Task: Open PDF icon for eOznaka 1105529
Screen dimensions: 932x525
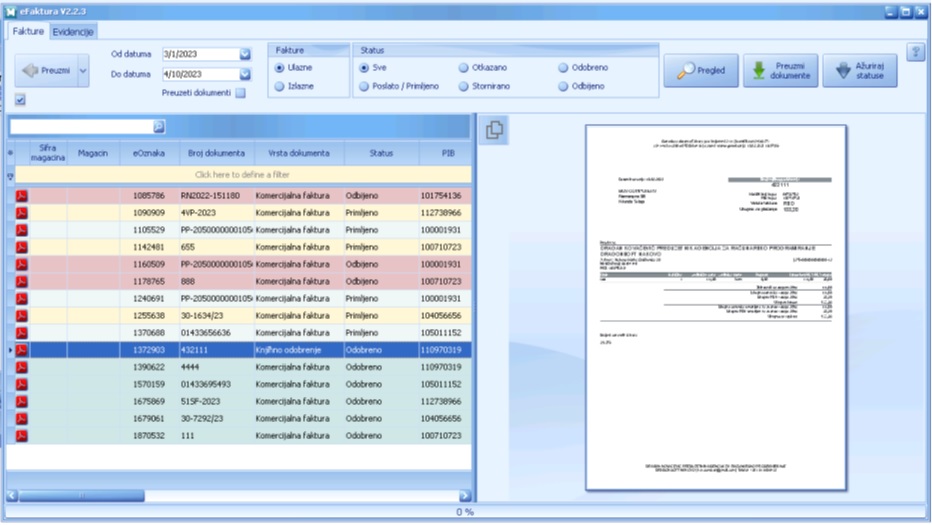Action: point(22,230)
